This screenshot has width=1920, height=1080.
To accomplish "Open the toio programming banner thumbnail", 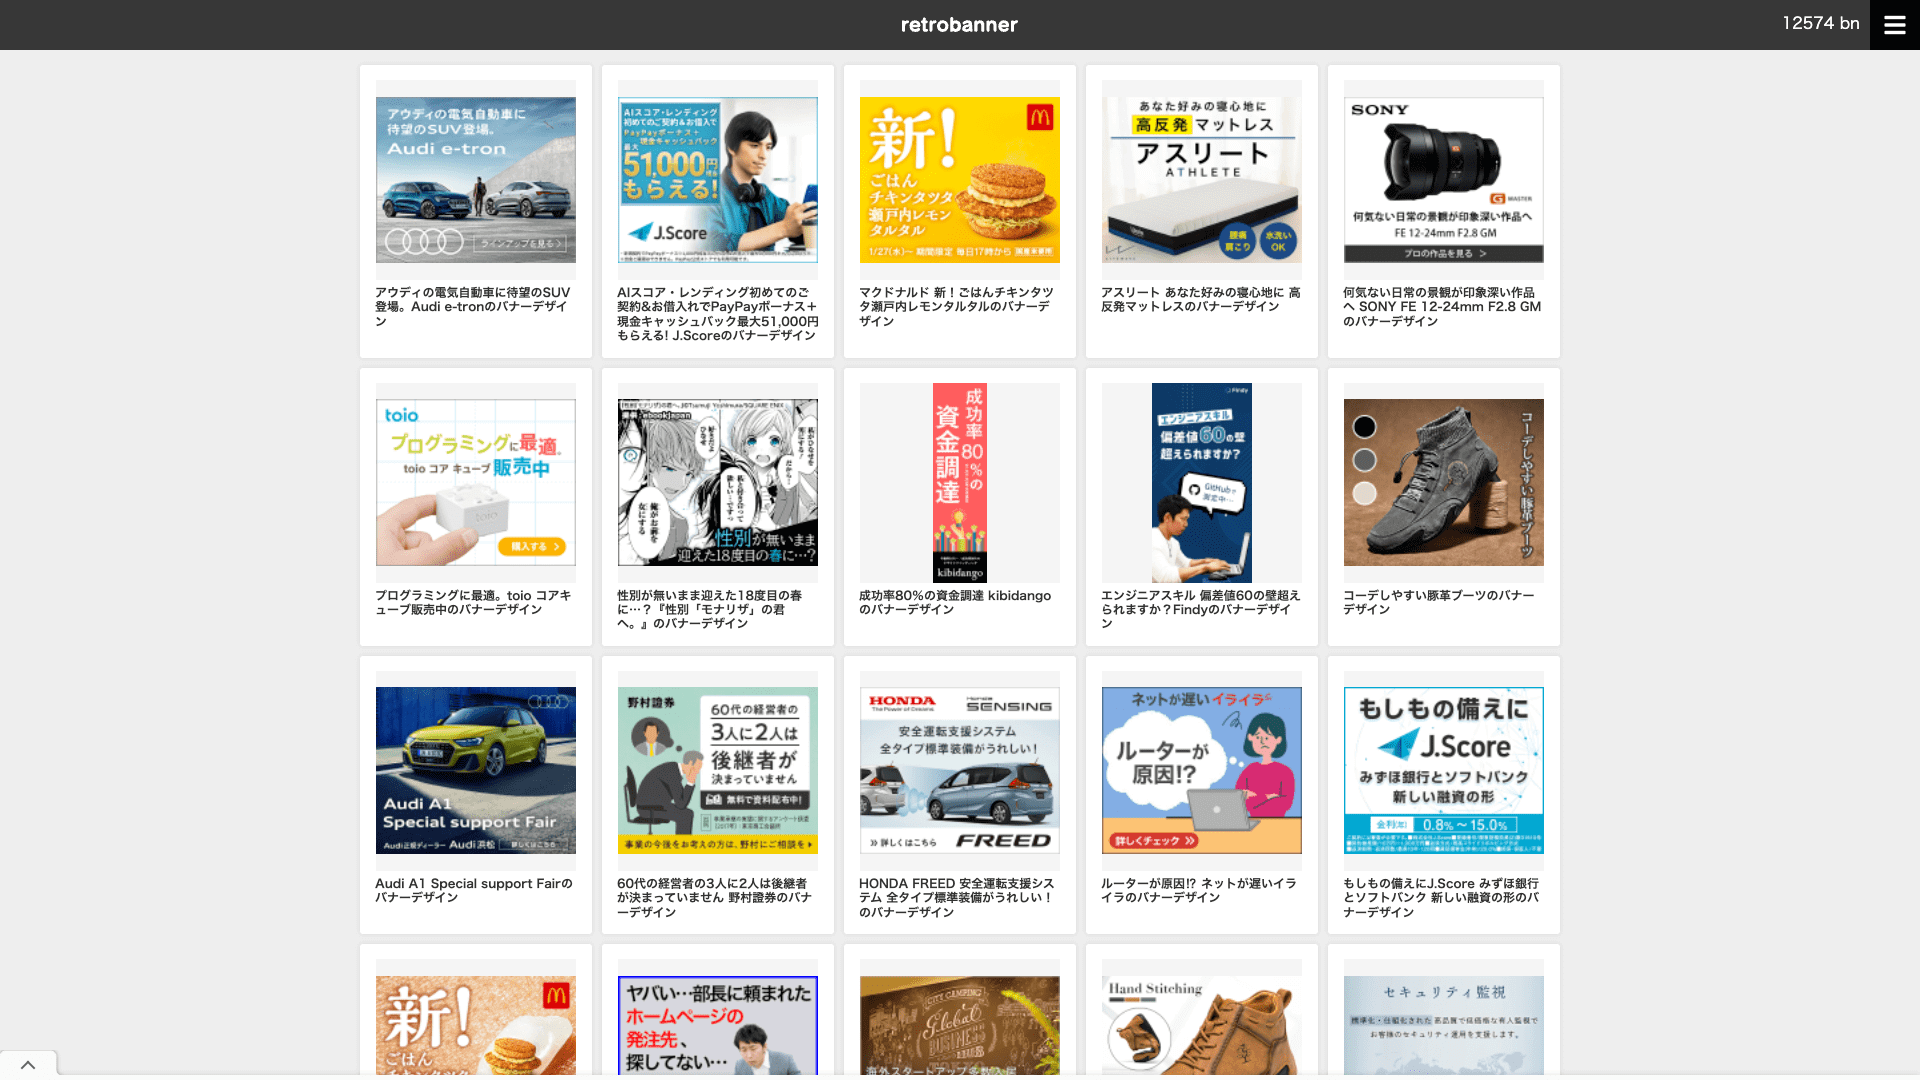I will click(x=476, y=483).
